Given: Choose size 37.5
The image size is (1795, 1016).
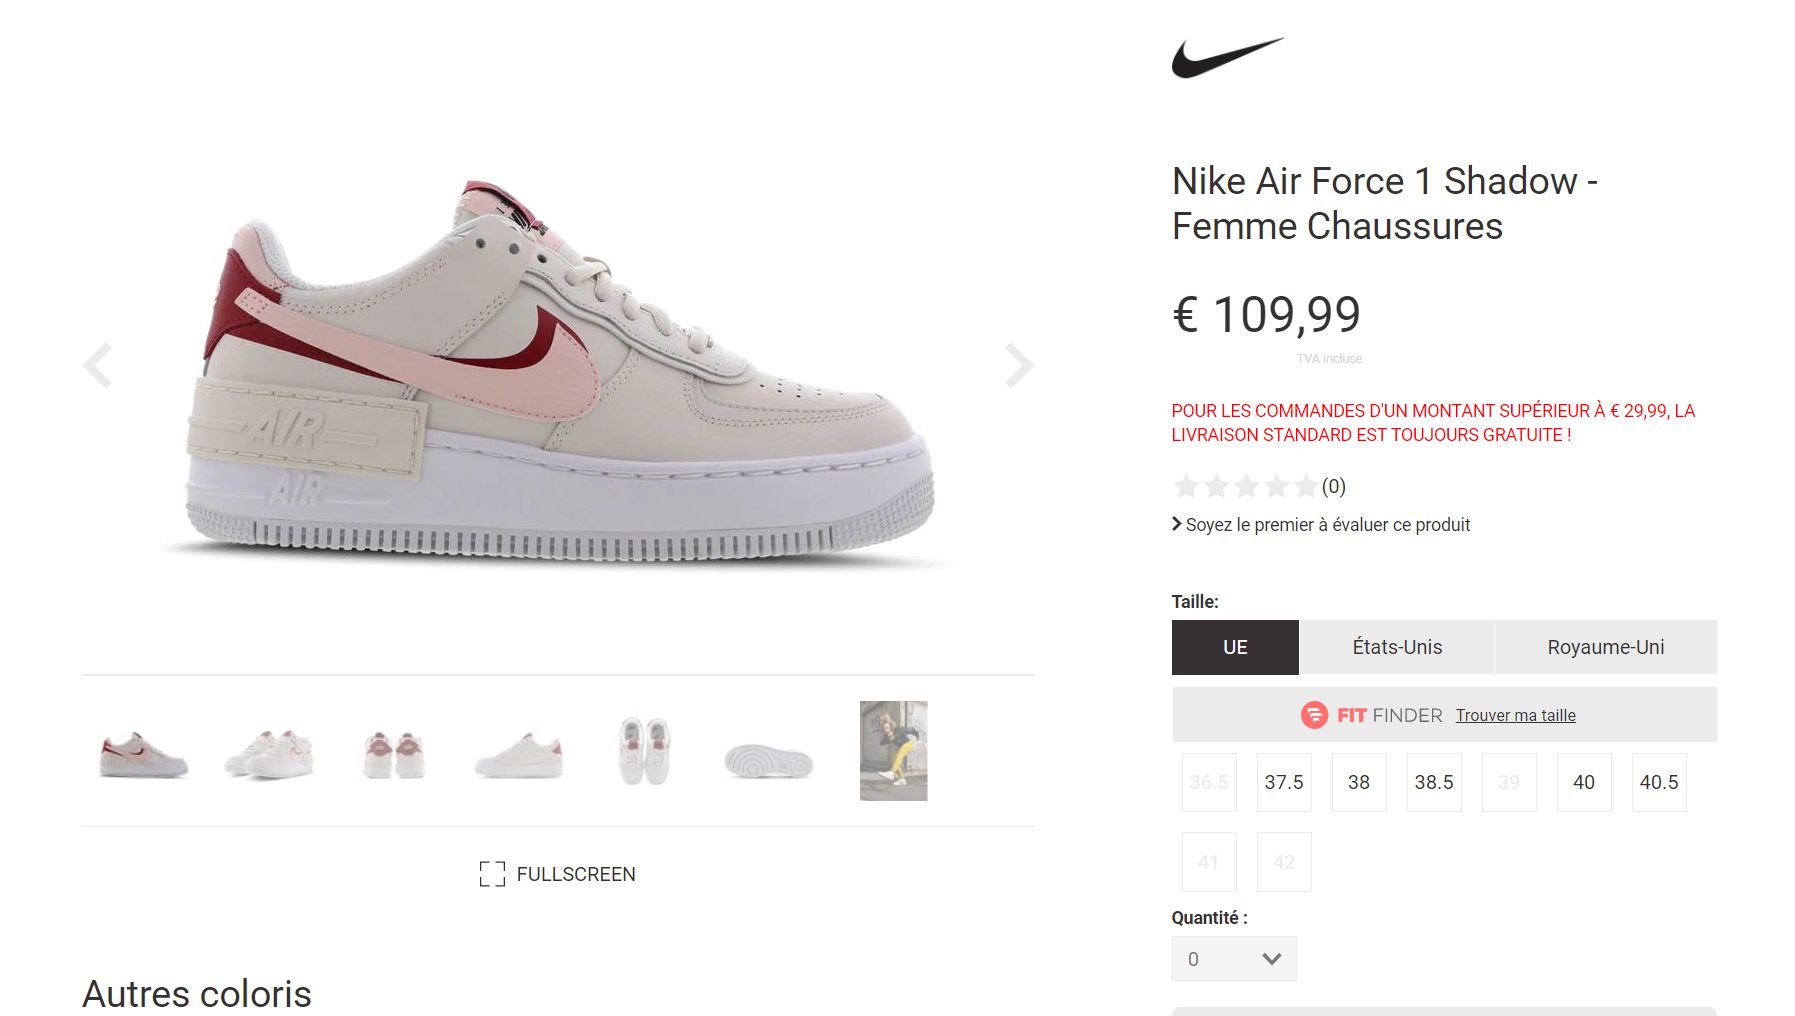Looking at the screenshot, I should point(1284,782).
